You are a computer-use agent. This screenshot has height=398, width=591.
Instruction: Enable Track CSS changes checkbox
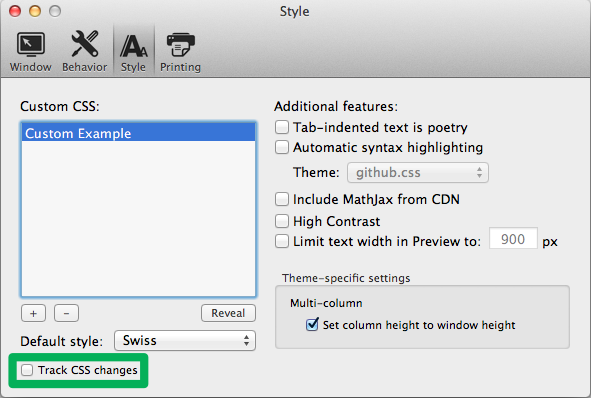pos(27,370)
